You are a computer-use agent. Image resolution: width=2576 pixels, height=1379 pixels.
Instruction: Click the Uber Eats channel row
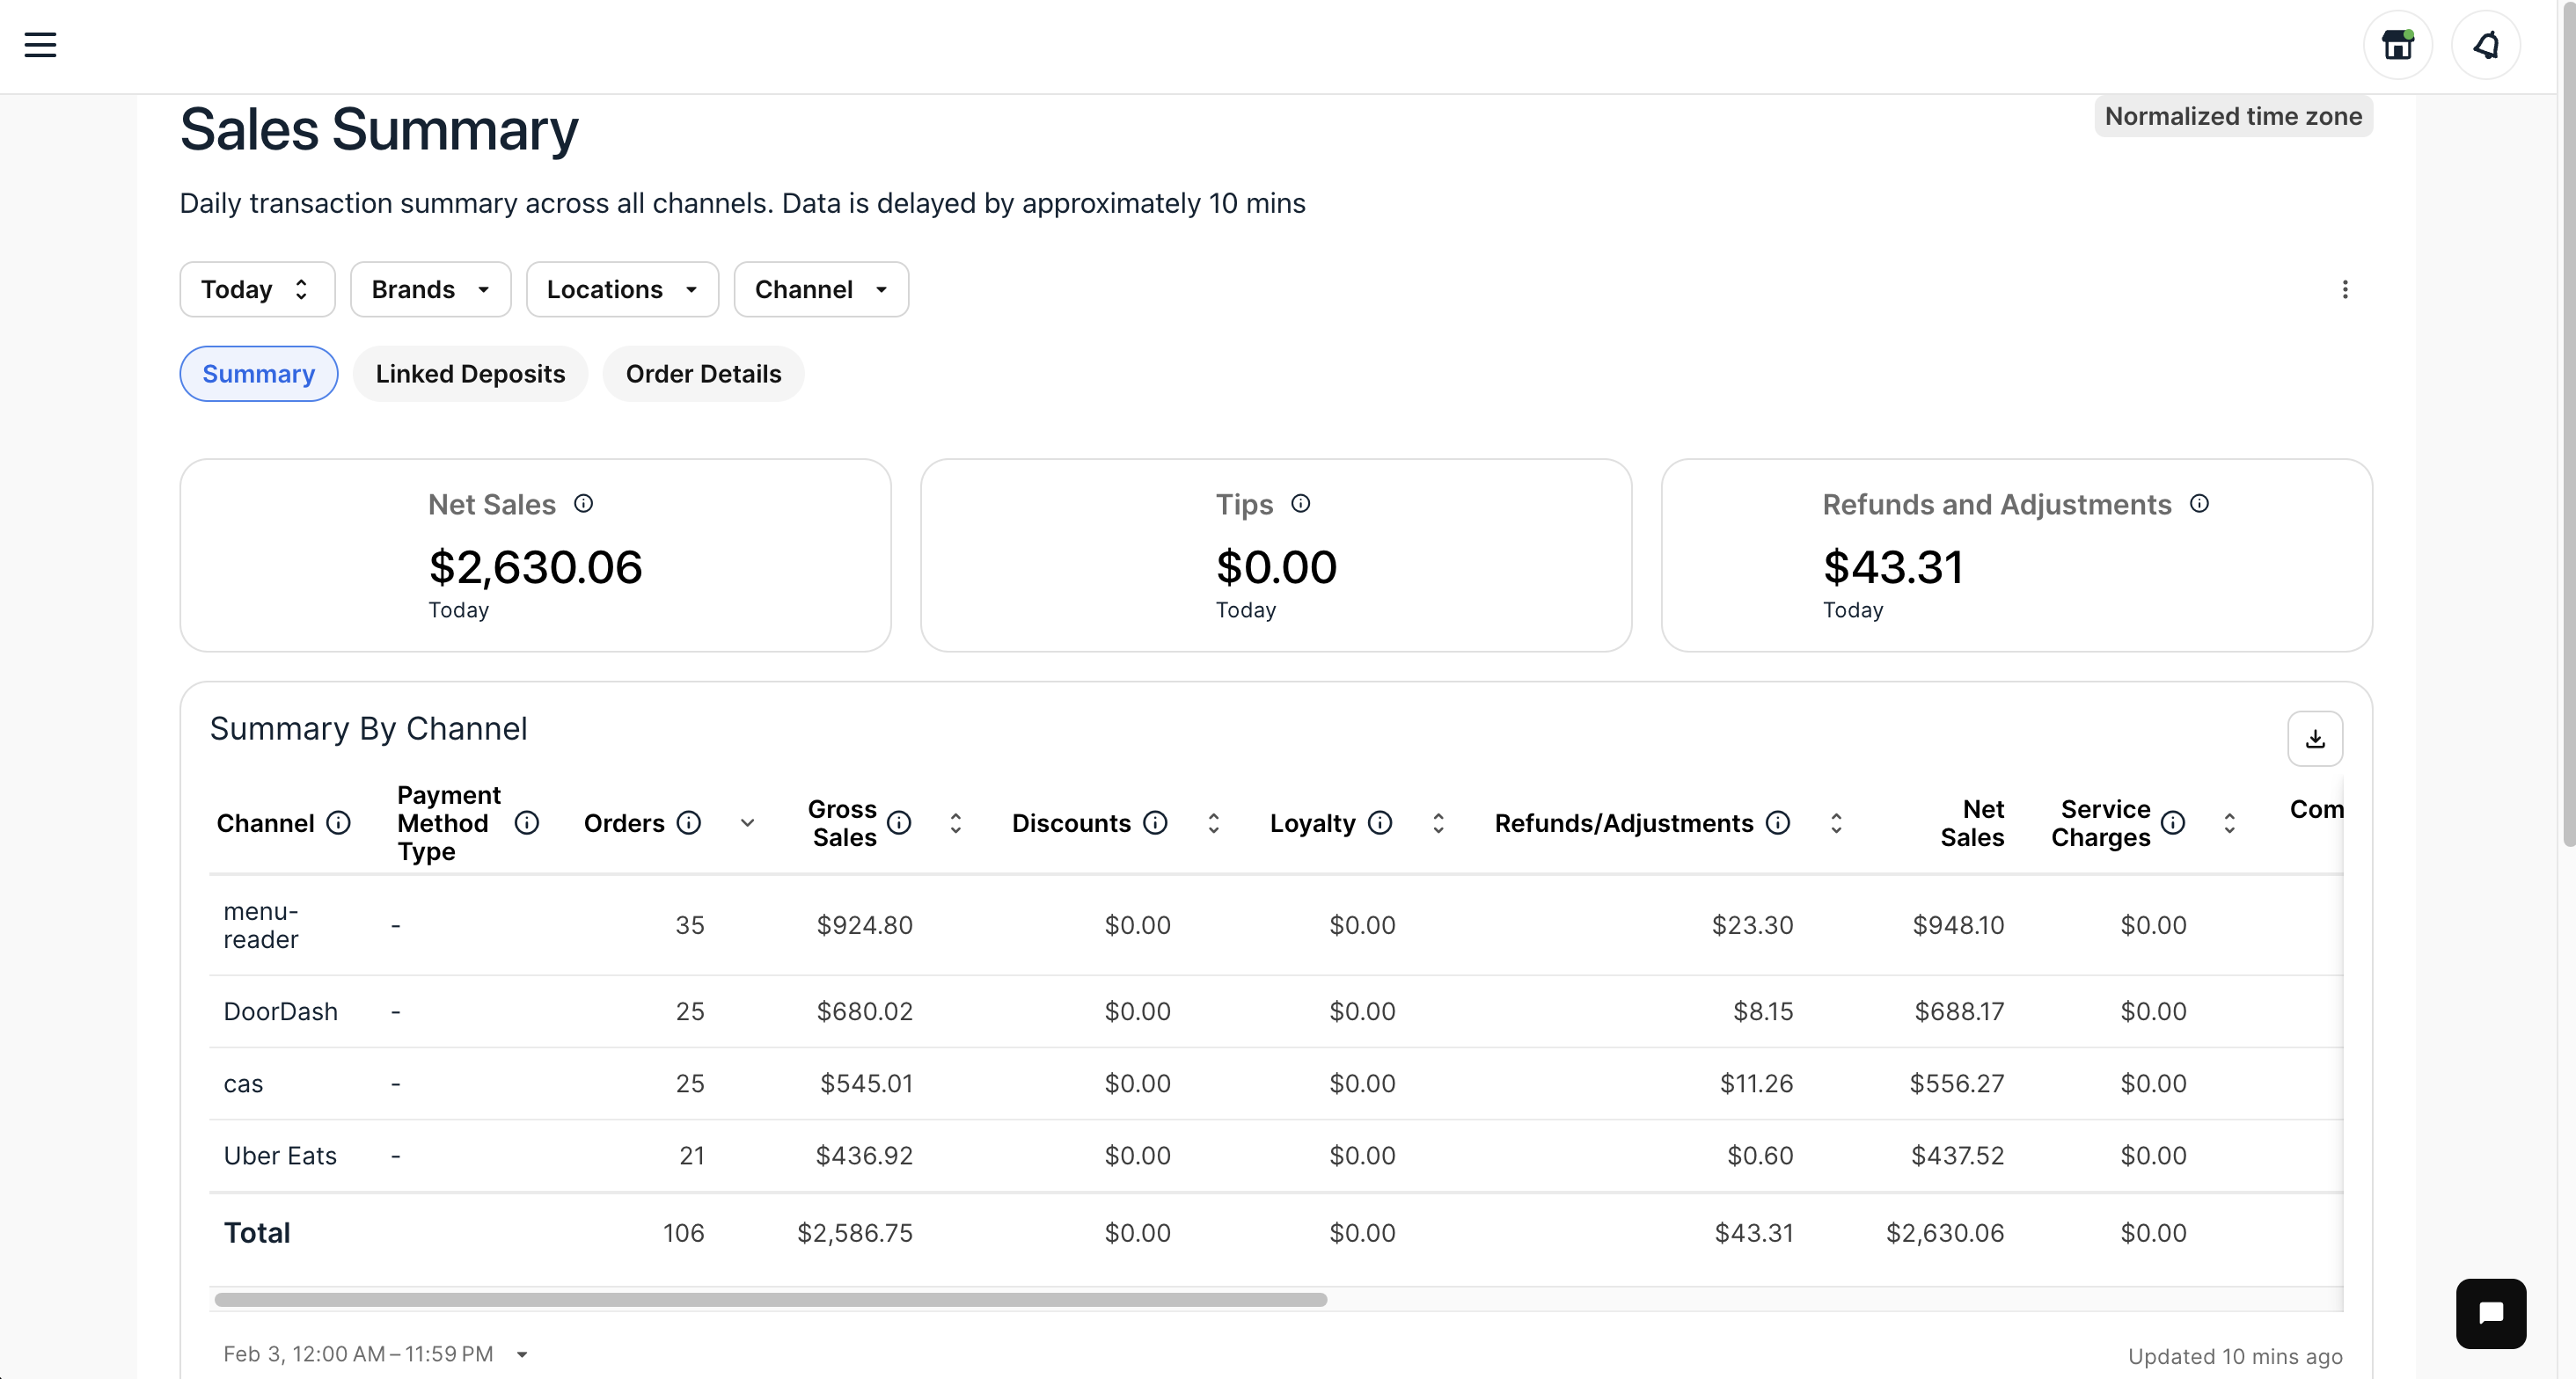click(1276, 1156)
